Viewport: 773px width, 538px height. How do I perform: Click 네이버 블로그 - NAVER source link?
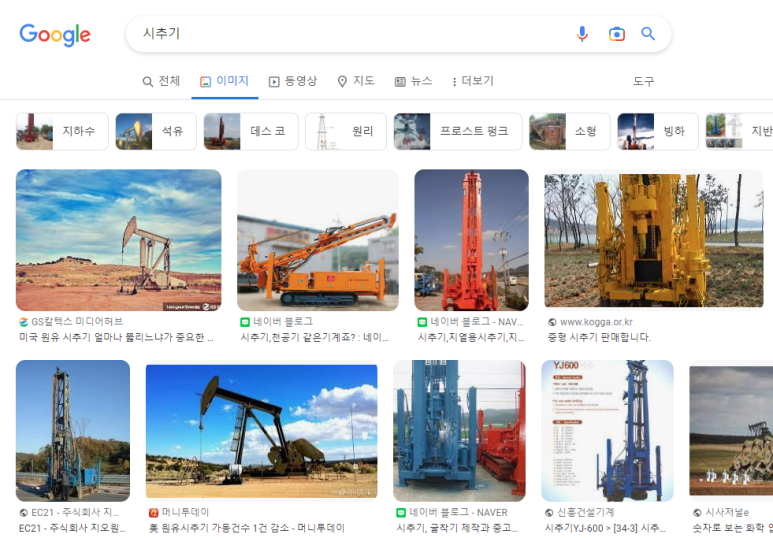(452, 512)
